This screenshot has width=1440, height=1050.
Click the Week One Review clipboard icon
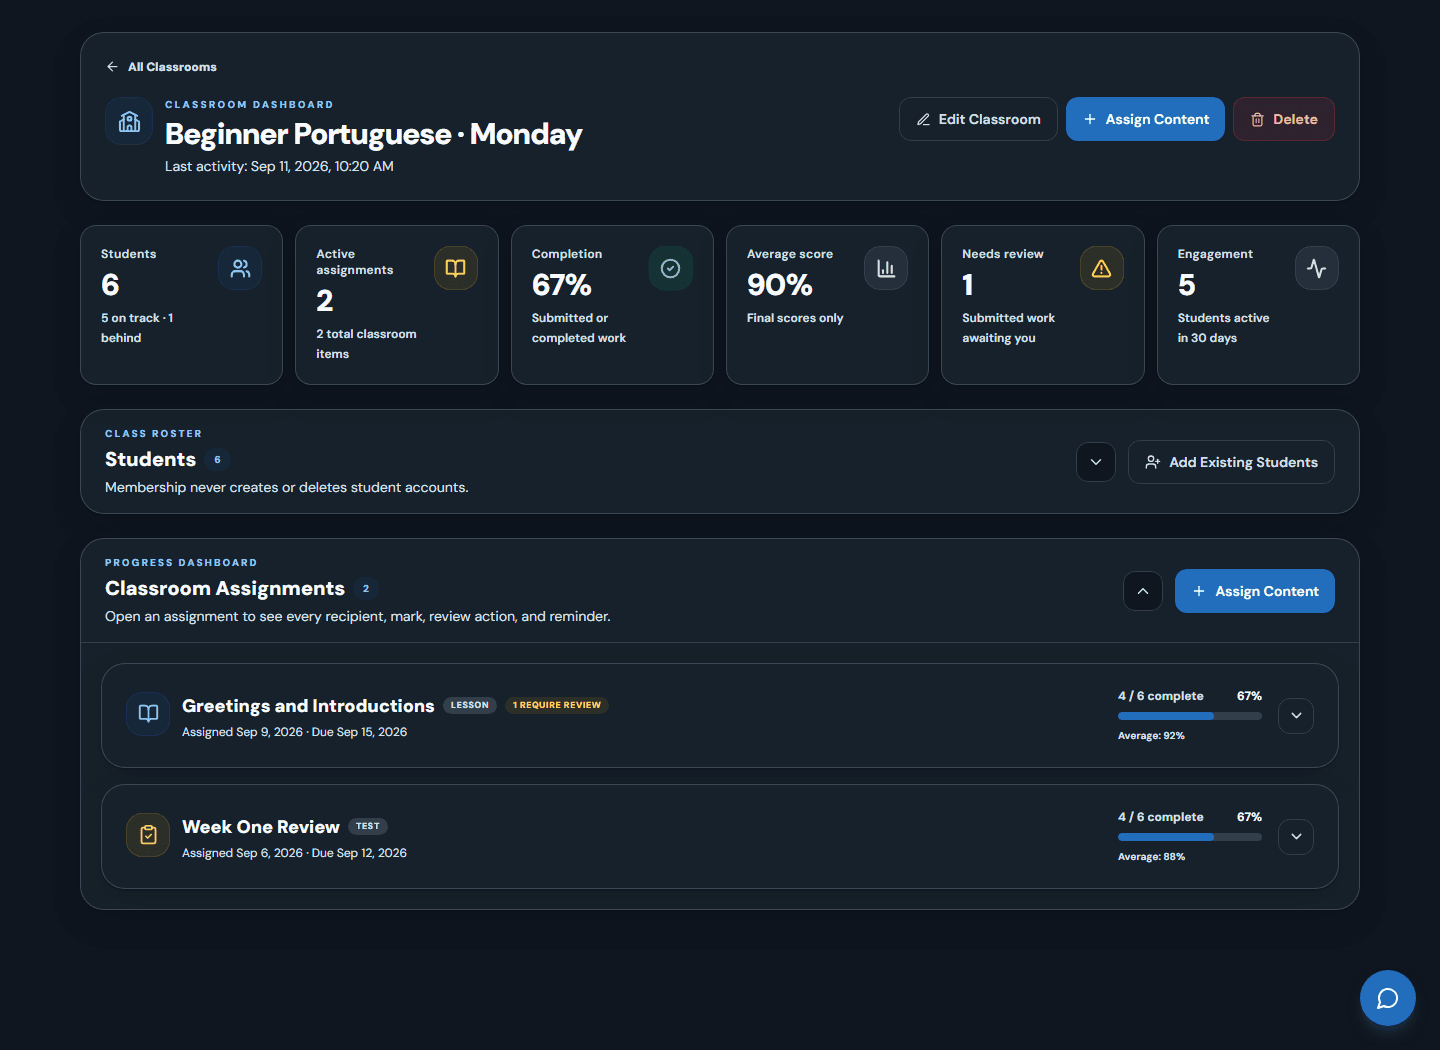148,835
